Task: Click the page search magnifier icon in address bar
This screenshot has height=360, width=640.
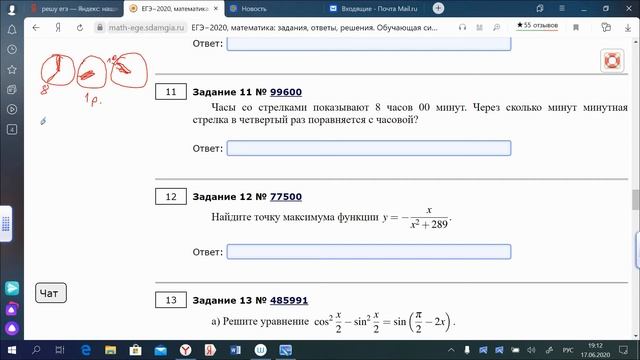Action: click(496, 27)
